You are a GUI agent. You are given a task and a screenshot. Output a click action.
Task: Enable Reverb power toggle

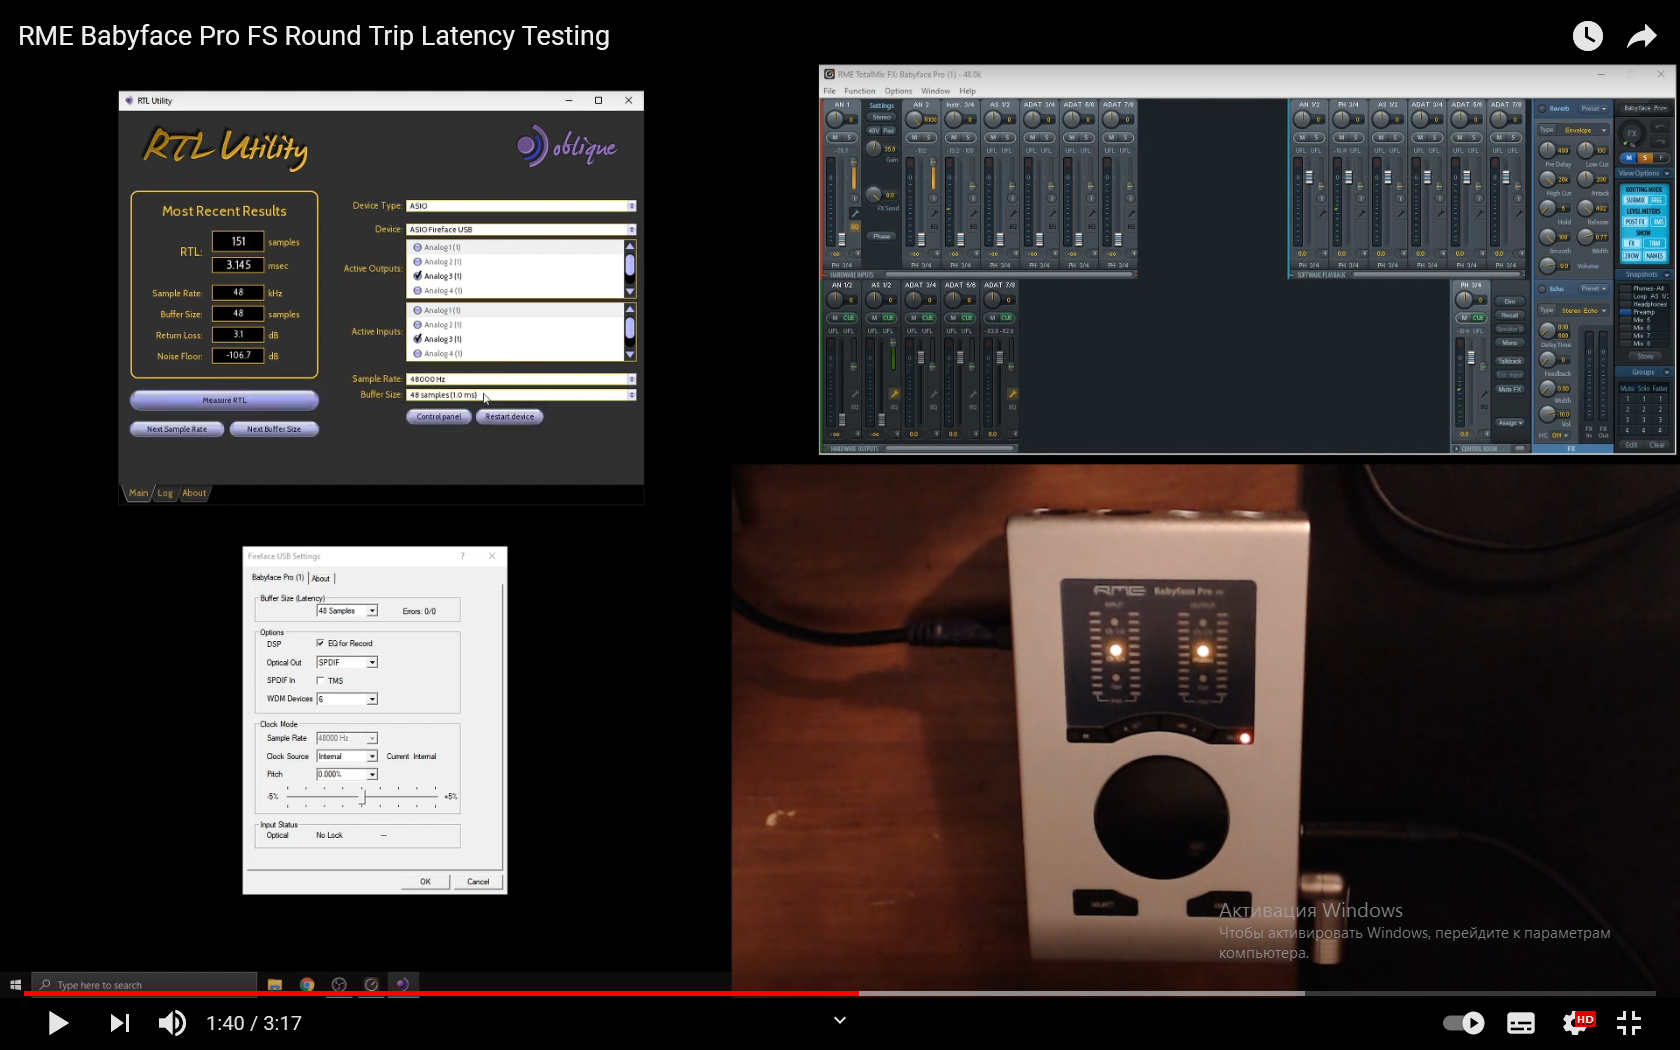coord(1542,109)
